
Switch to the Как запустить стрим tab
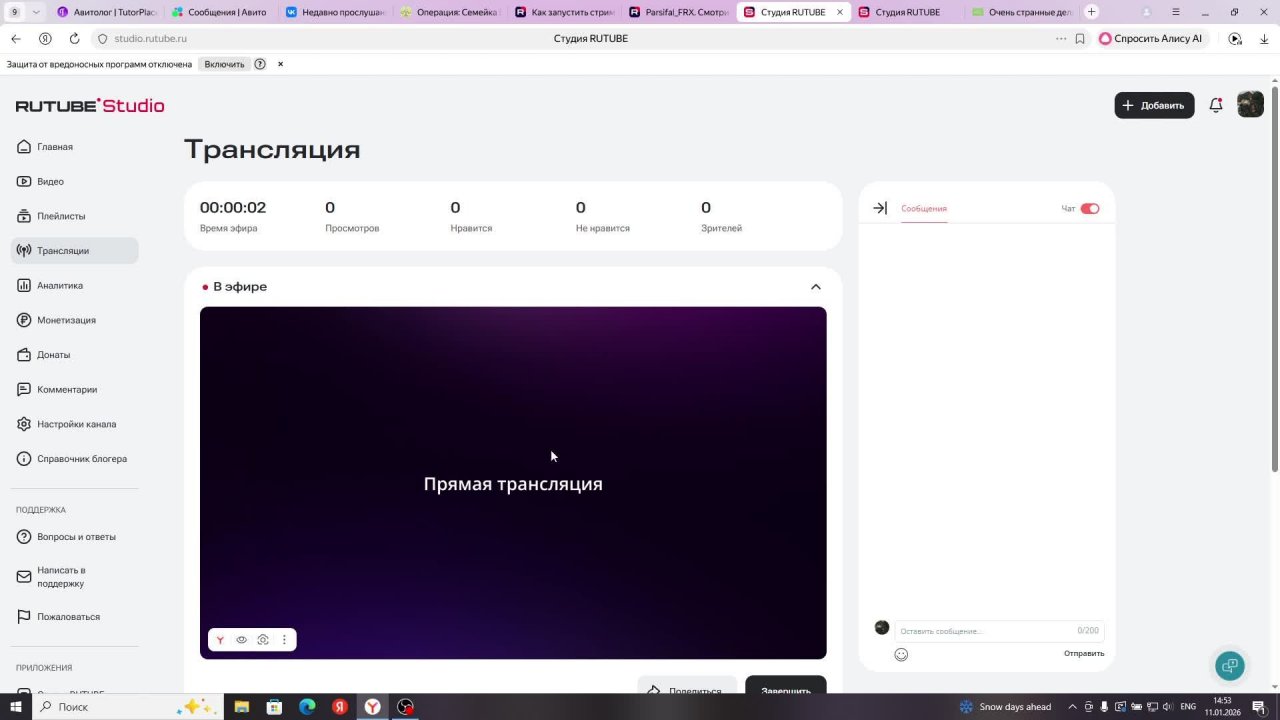pos(562,12)
